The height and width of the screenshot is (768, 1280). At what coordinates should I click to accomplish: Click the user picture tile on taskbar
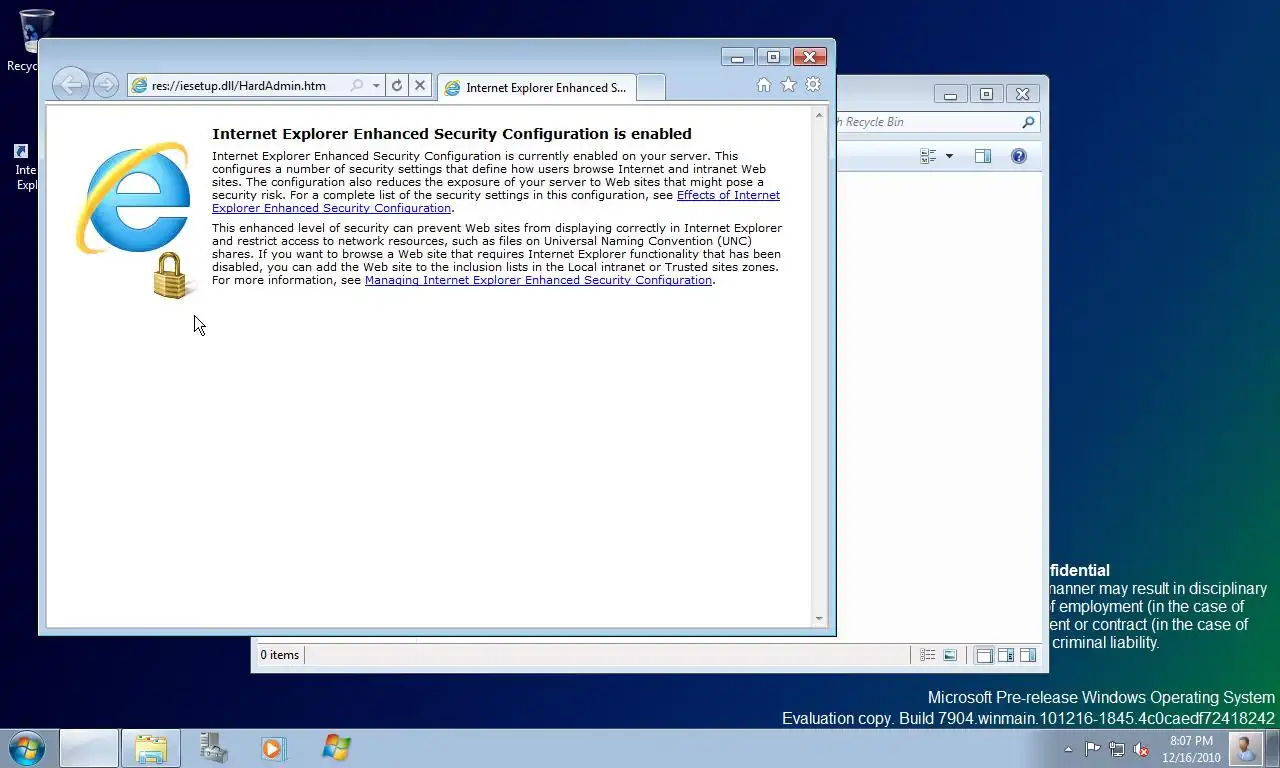[1246, 748]
